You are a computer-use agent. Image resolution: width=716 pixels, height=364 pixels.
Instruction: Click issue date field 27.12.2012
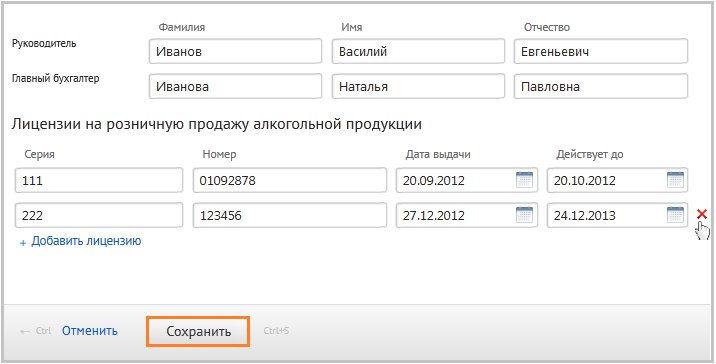click(467, 215)
